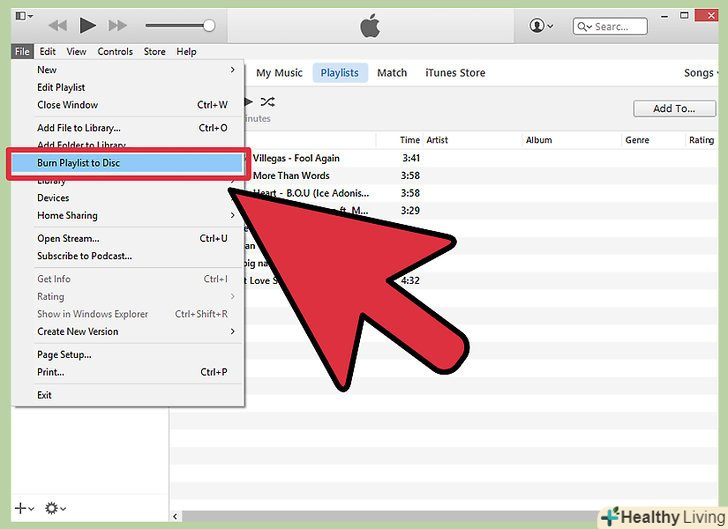Sort by the Album column header
728x529 pixels.
(x=572, y=140)
